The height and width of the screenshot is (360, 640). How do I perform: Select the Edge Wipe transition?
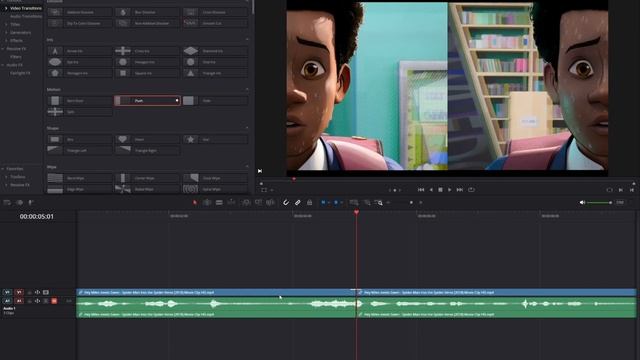tap(80, 189)
